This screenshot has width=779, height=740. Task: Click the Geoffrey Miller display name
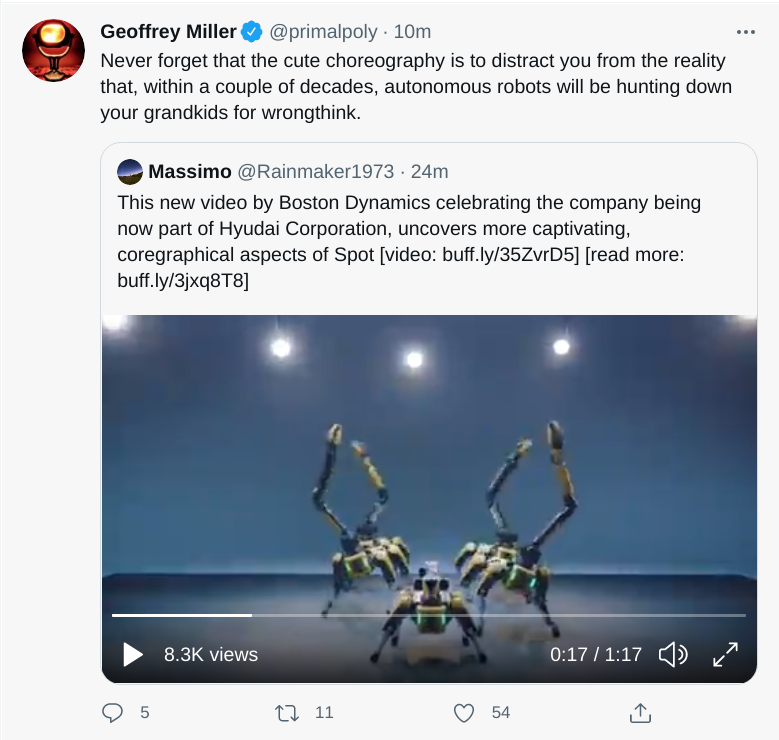[168, 32]
